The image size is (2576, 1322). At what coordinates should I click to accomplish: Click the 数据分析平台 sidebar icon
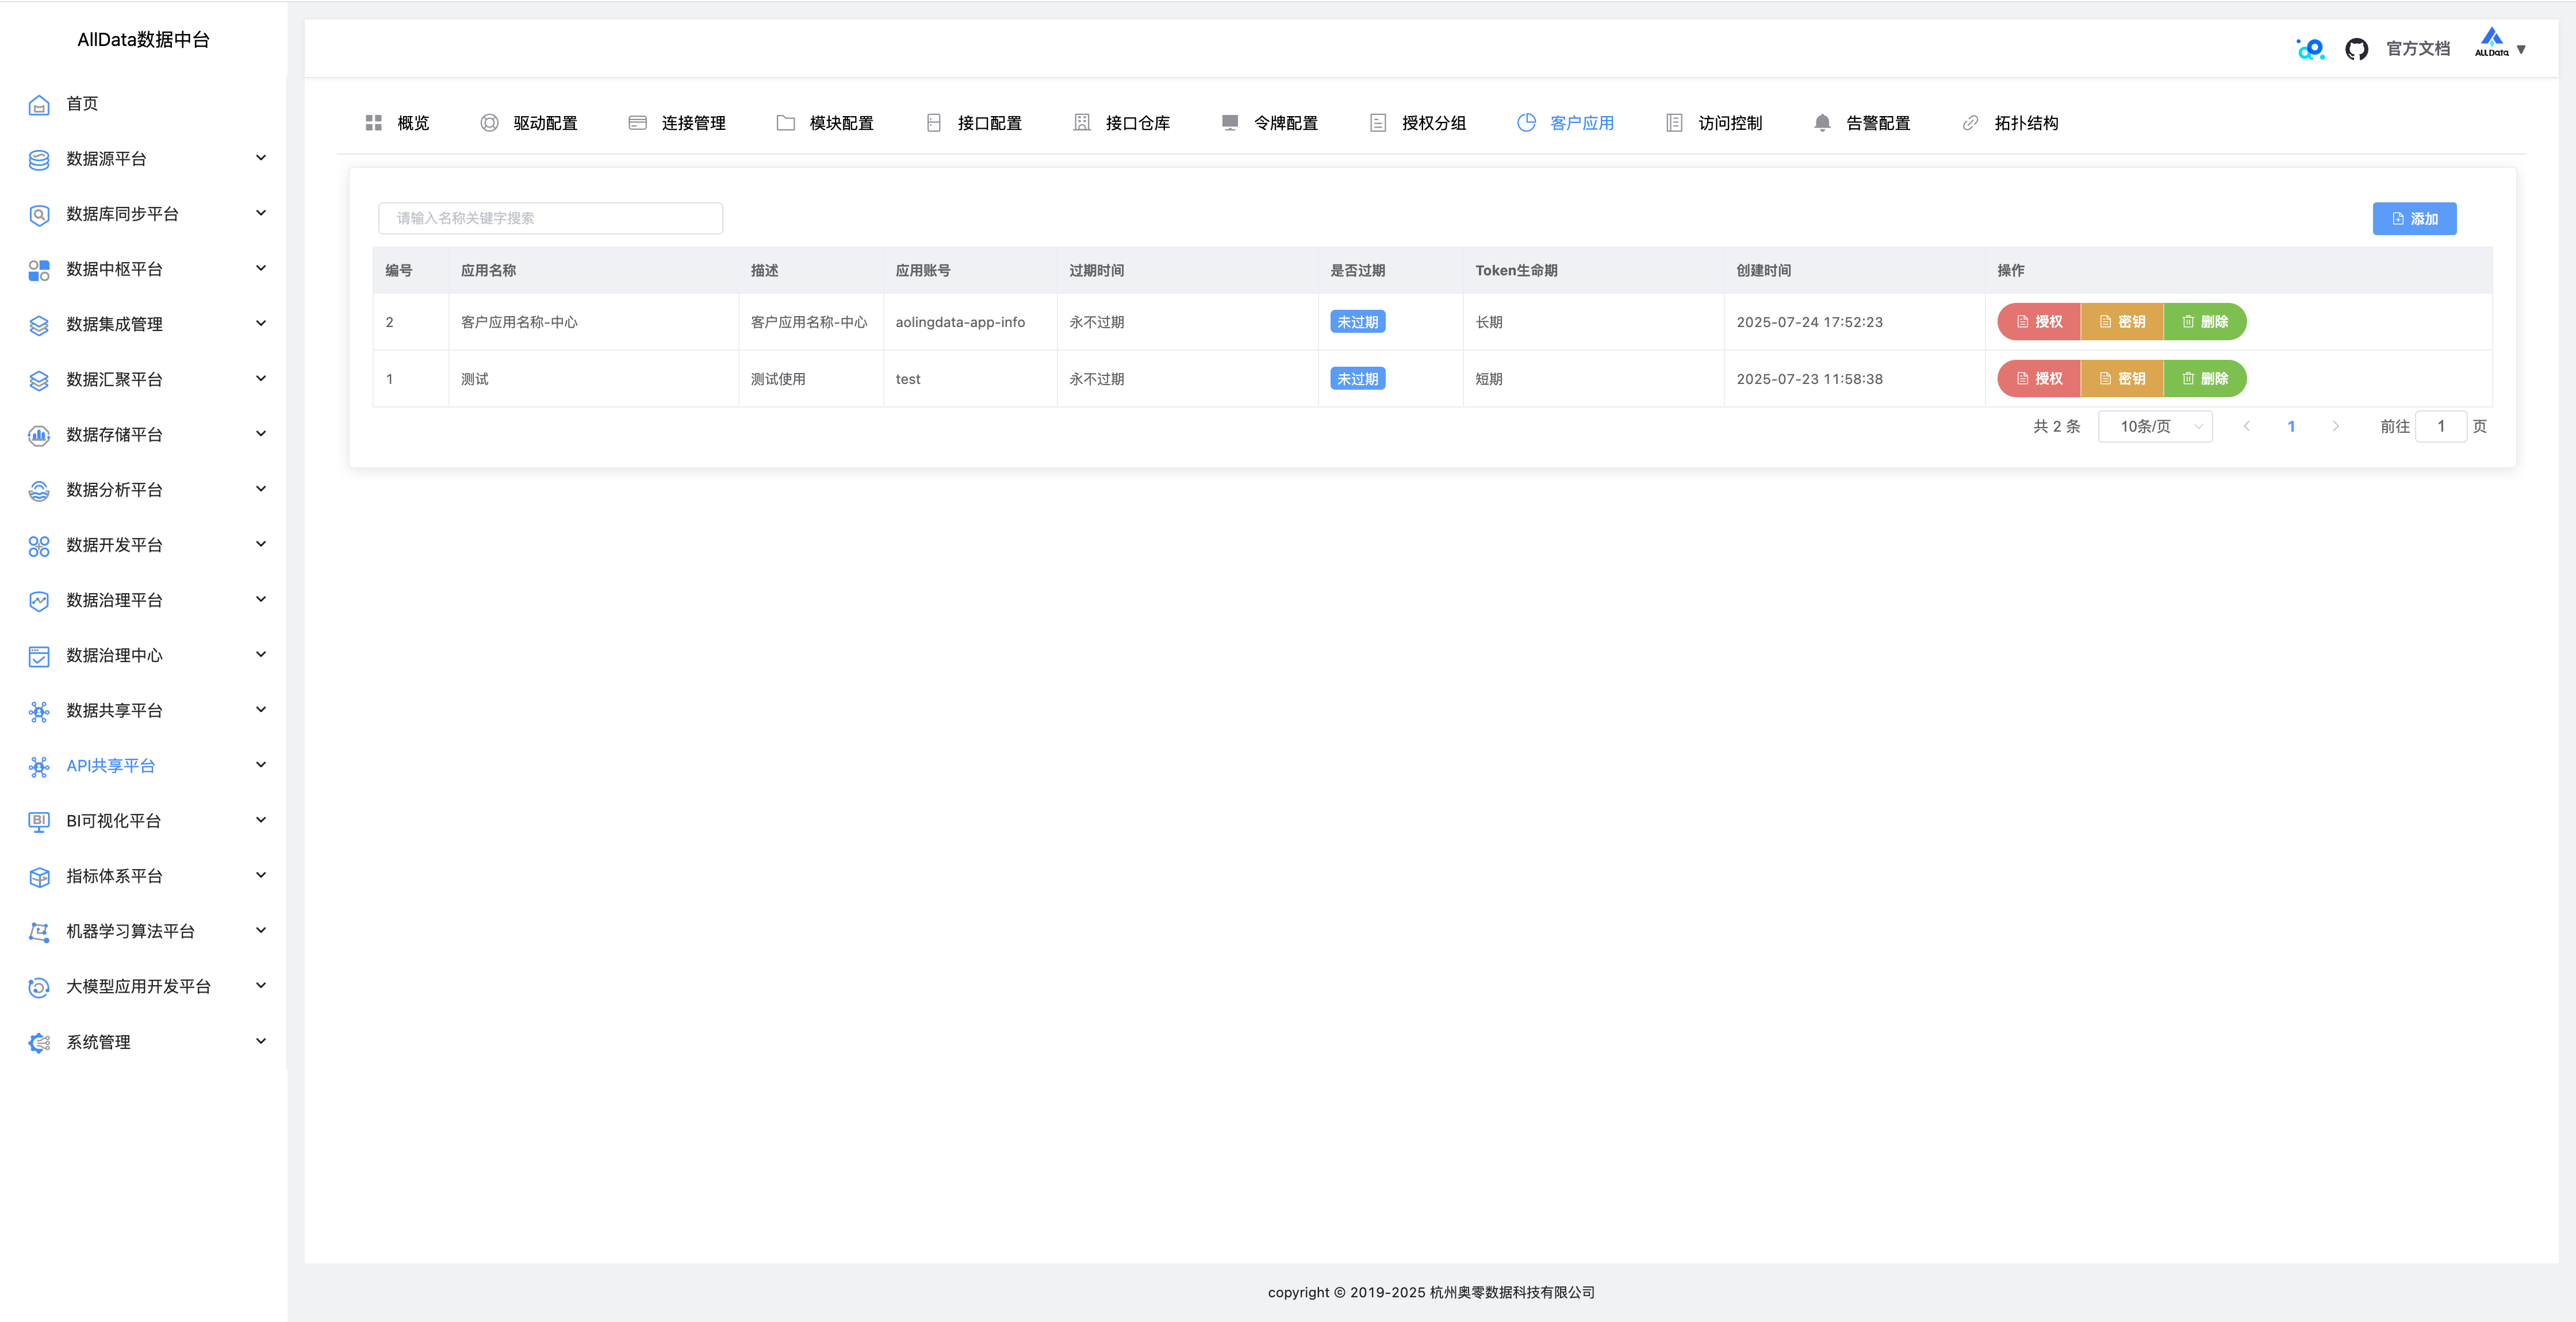point(39,490)
